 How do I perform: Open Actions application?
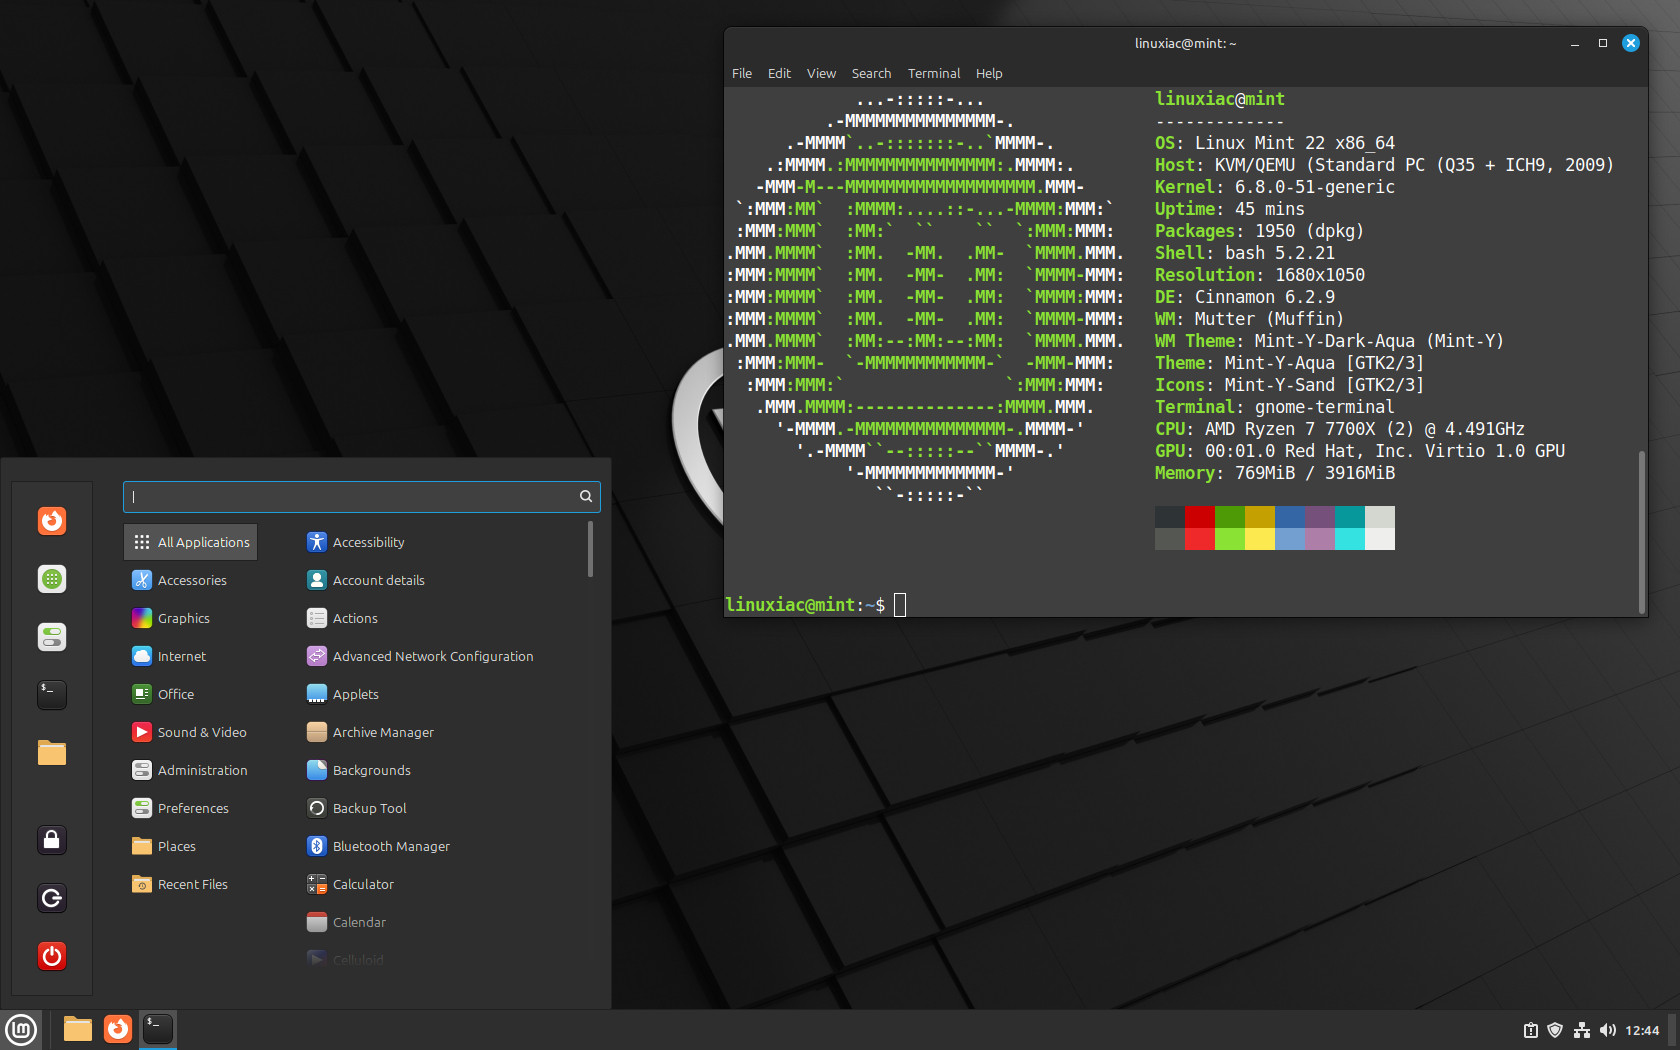pos(343,618)
